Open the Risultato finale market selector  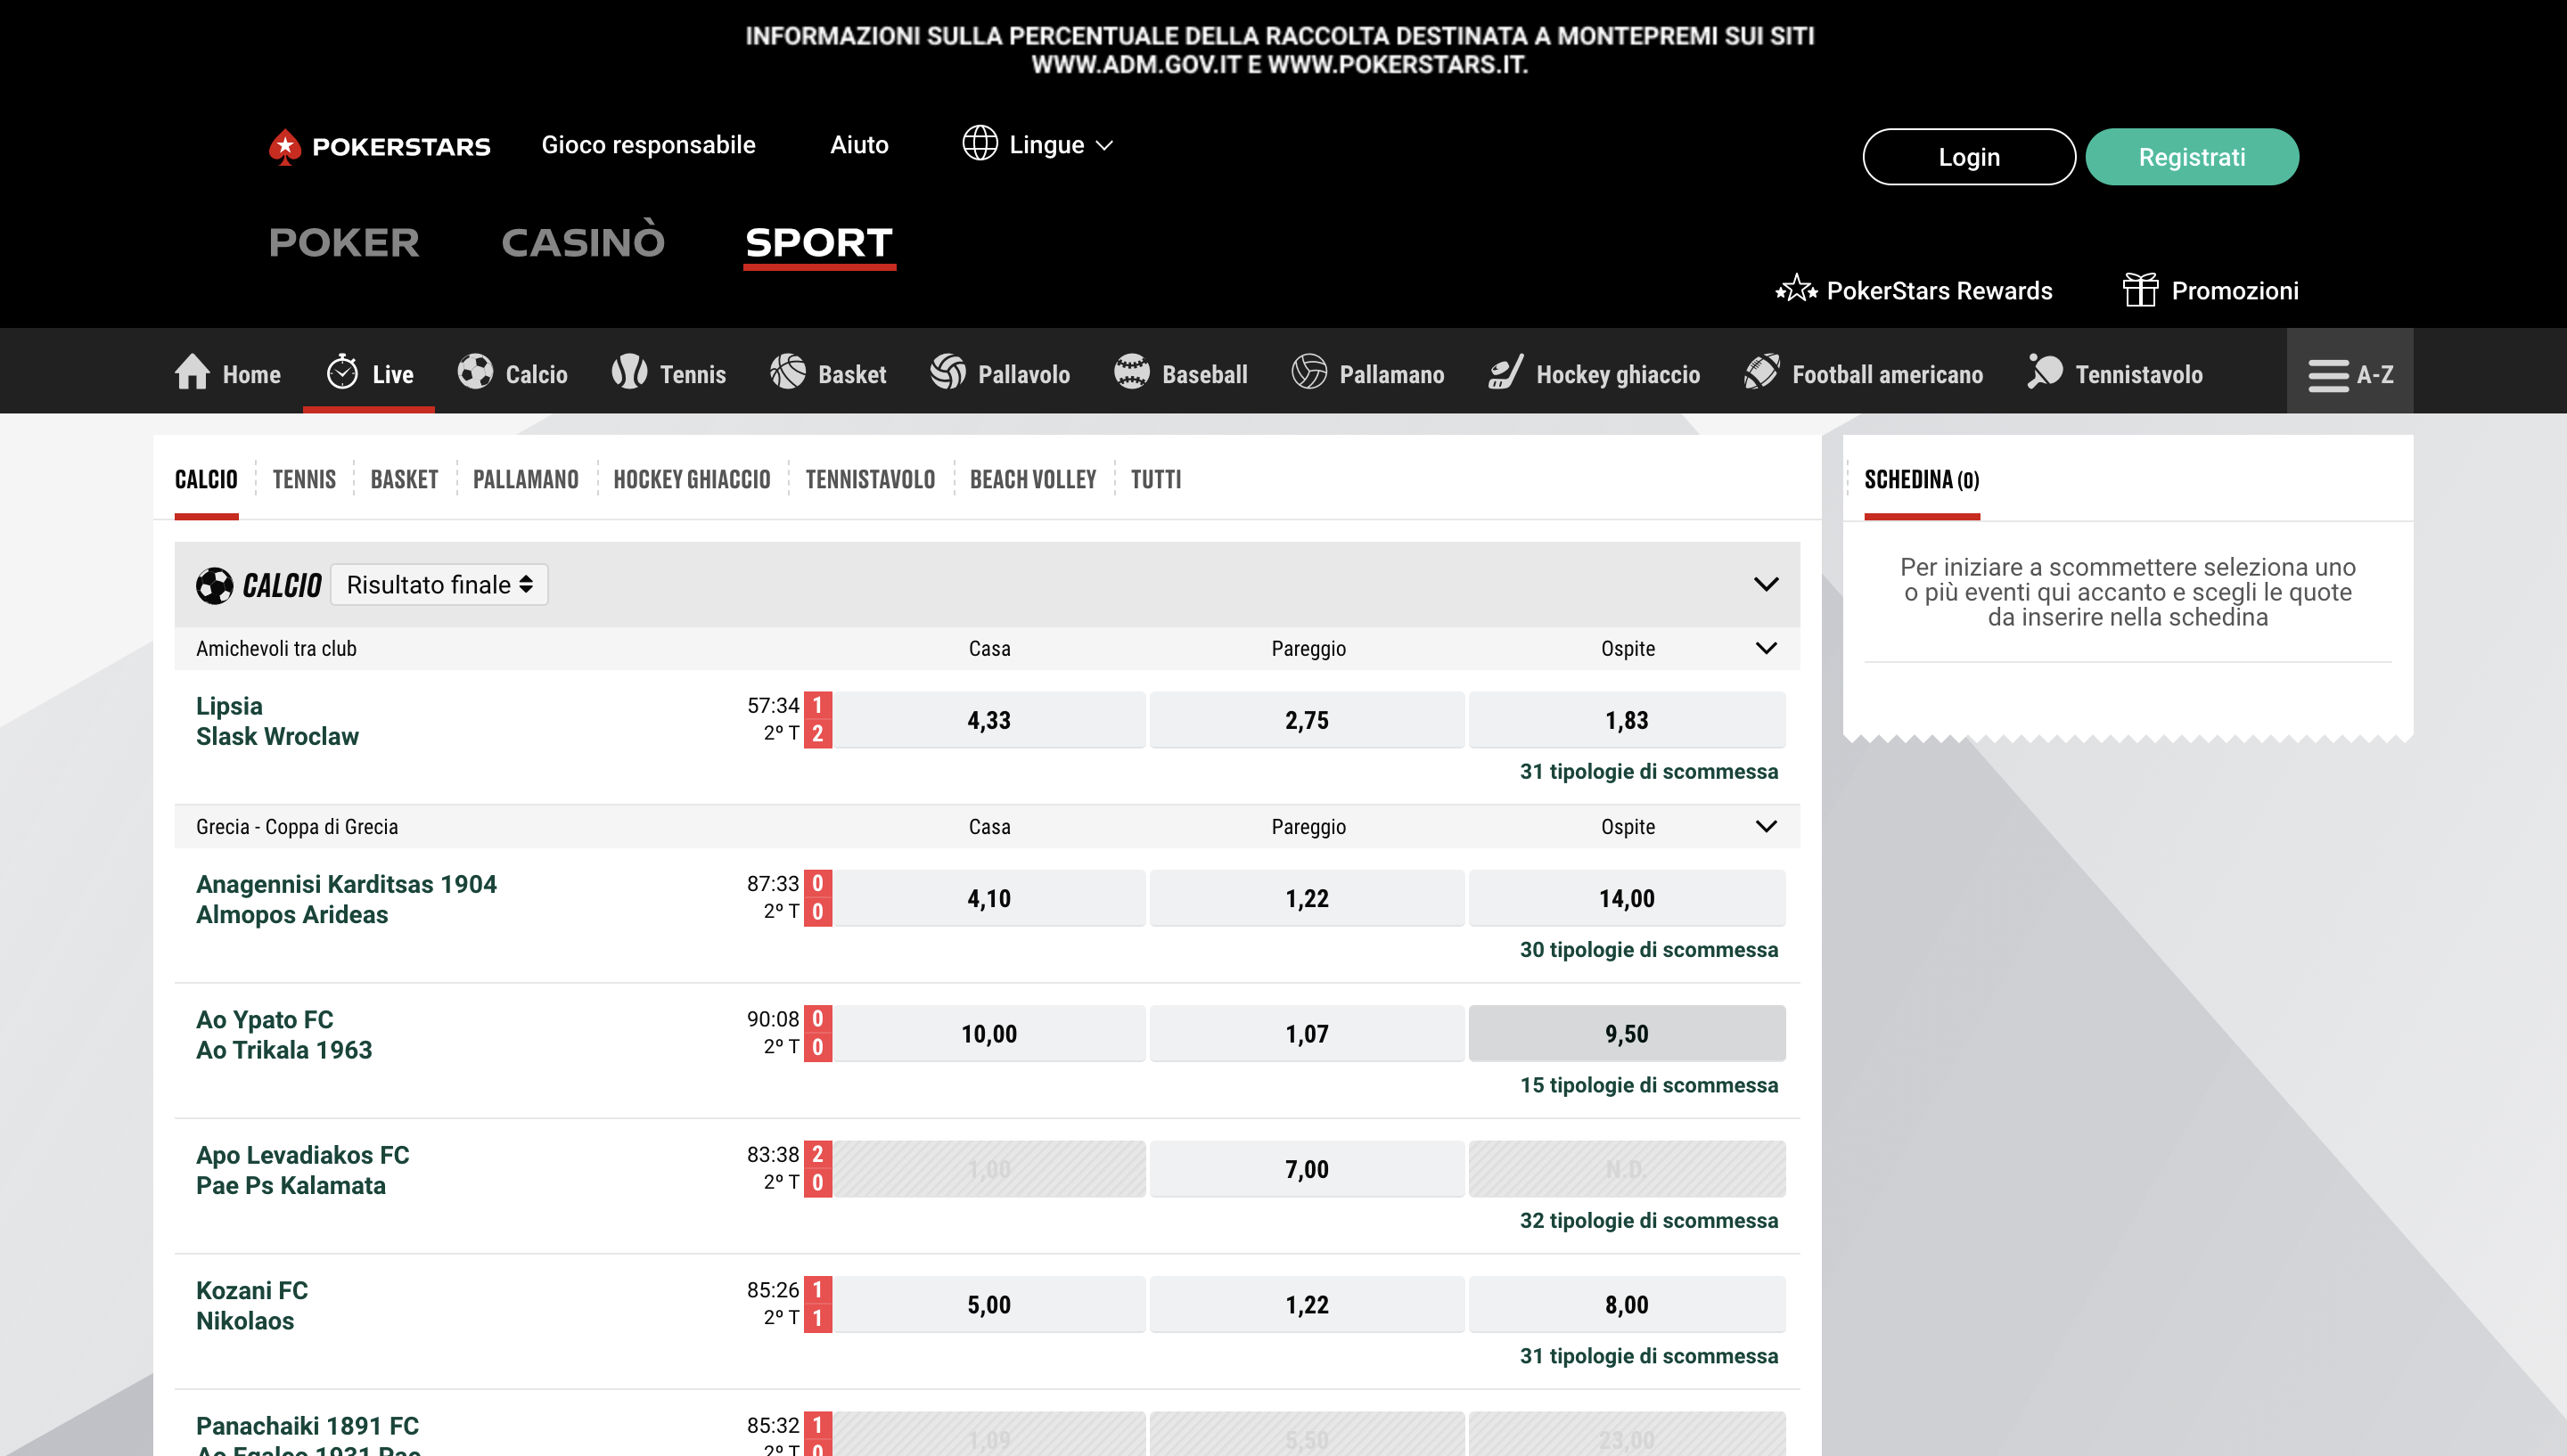pos(438,584)
